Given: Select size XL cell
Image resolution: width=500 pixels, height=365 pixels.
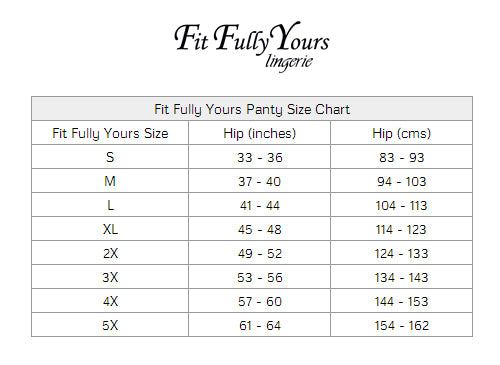Looking at the screenshot, I should pyautogui.click(x=110, y=229).
